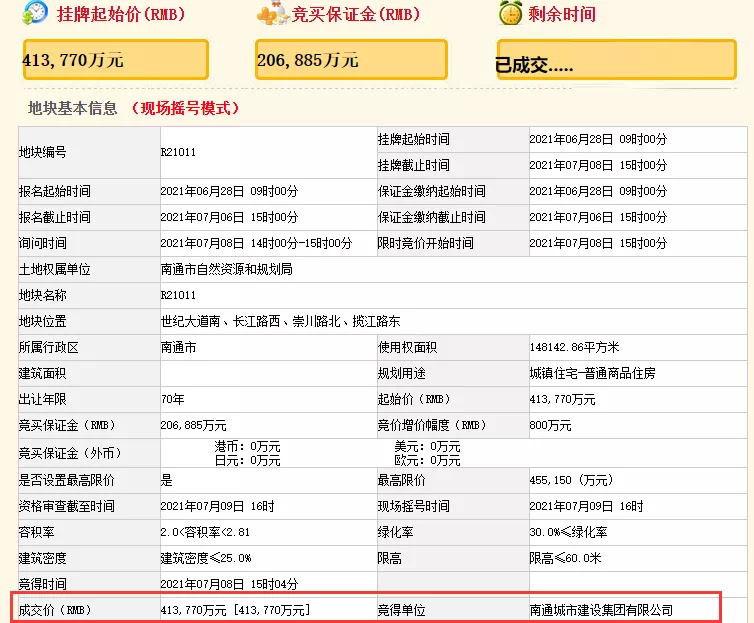The width and height of the screenshot is (754, 623).
Task: Click the 竞价增价幅度 800万元 value
Action: coord(550,425)
